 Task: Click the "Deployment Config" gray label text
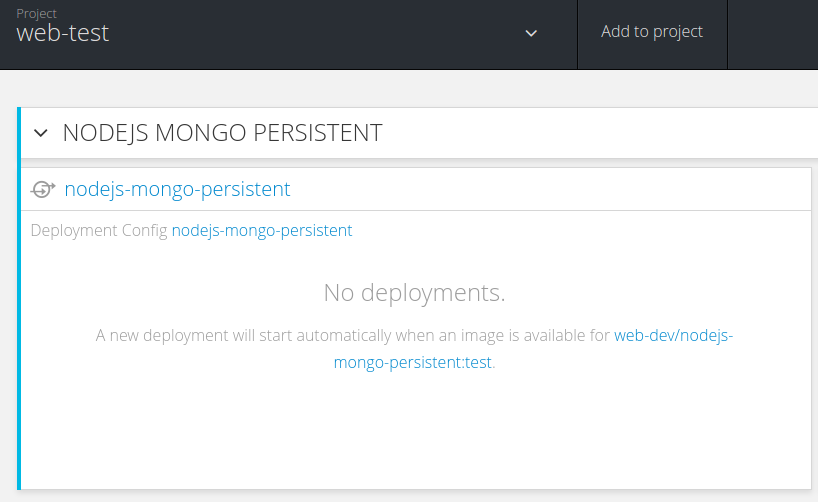99,230
